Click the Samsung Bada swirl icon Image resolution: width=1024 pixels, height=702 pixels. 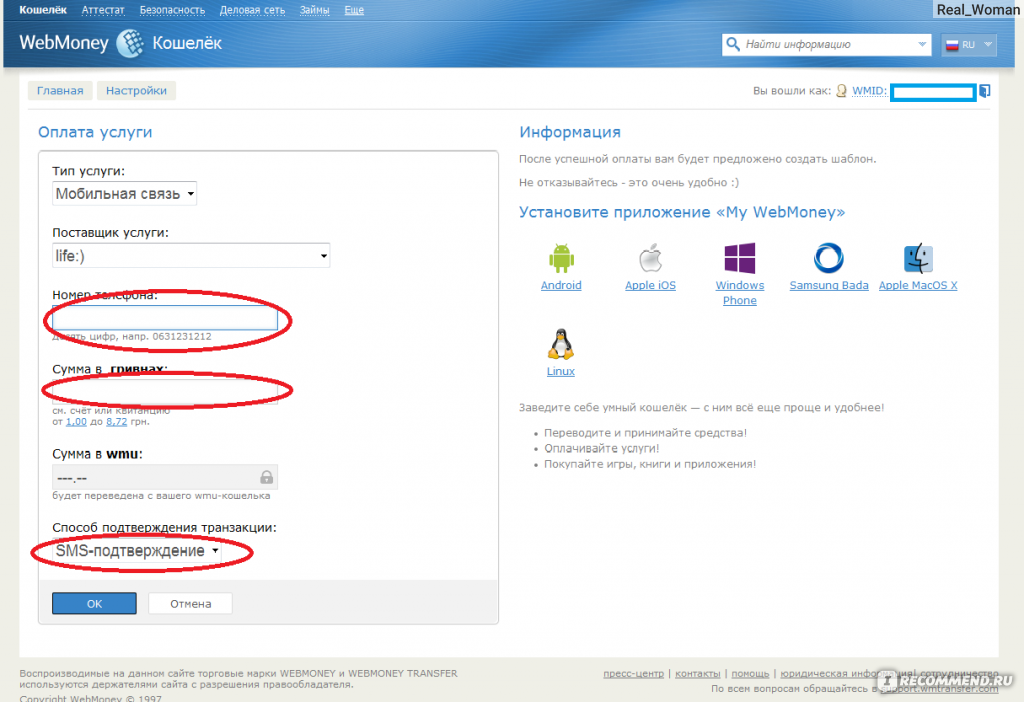point(828,258)
